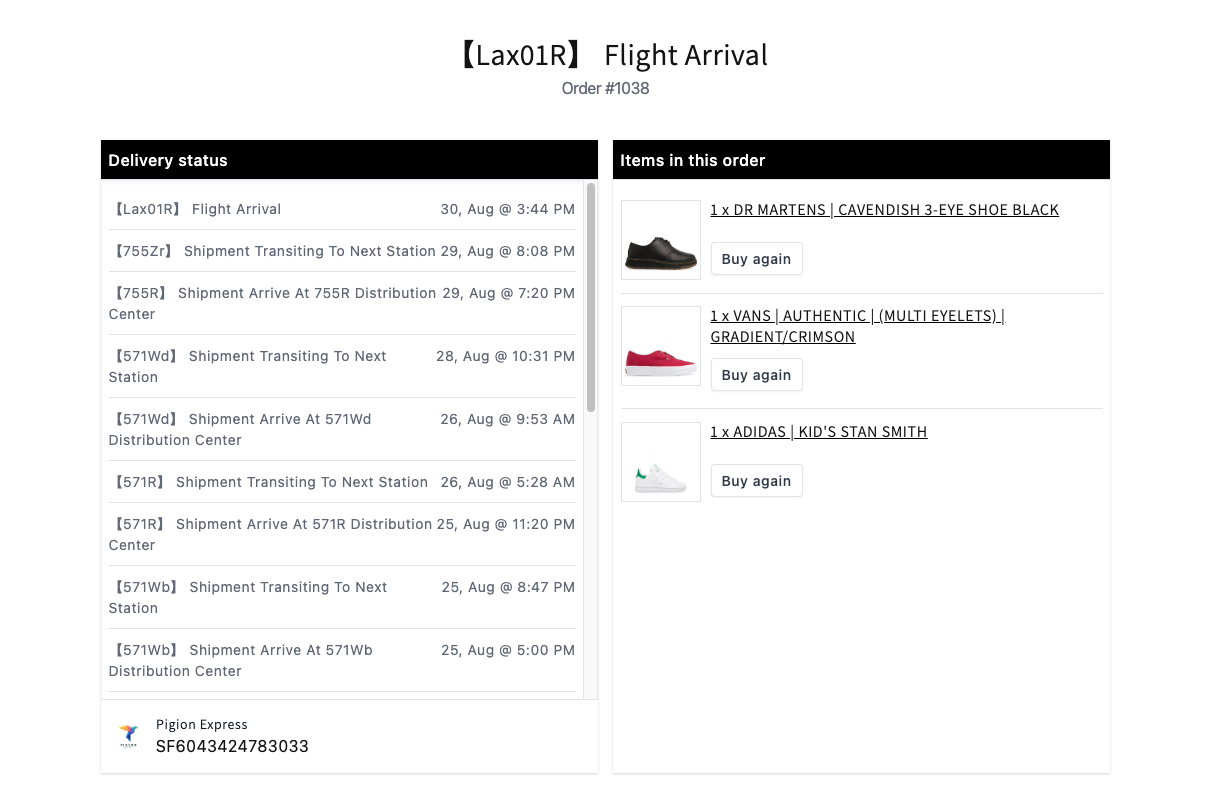Click the delivery status scrollbar thumb

coord(591,297)
